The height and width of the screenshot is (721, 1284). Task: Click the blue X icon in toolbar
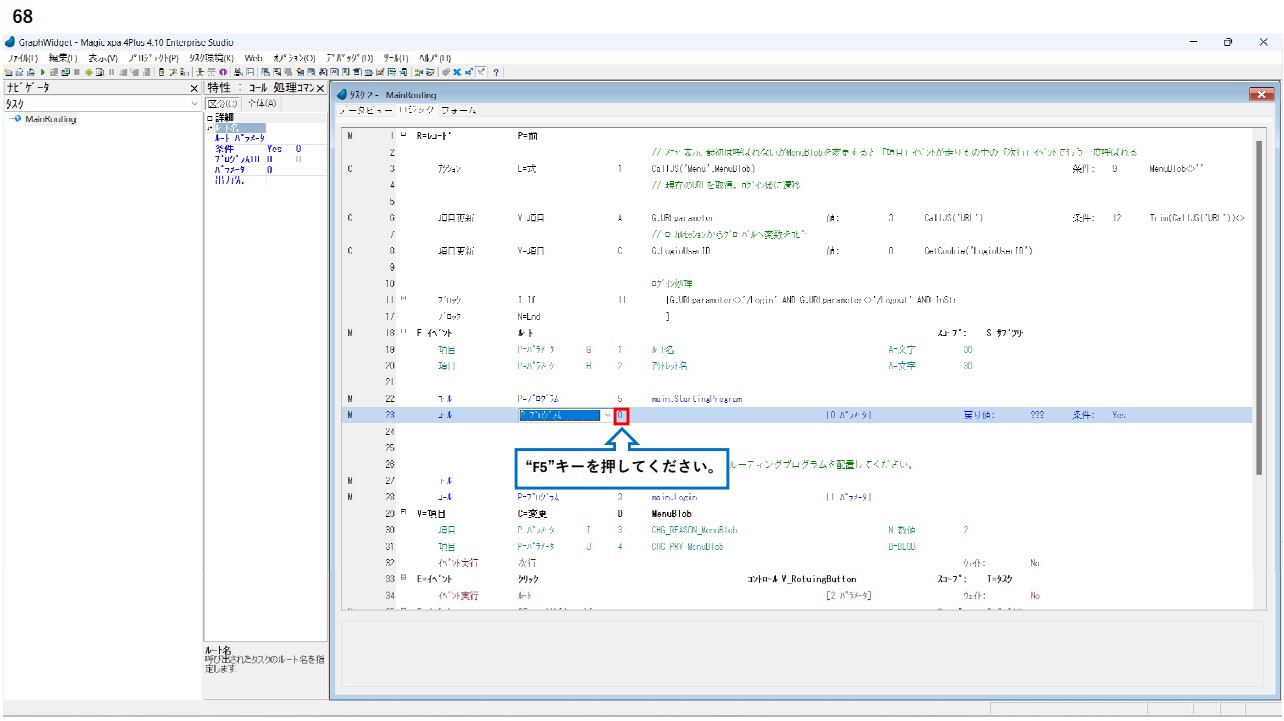458,72
